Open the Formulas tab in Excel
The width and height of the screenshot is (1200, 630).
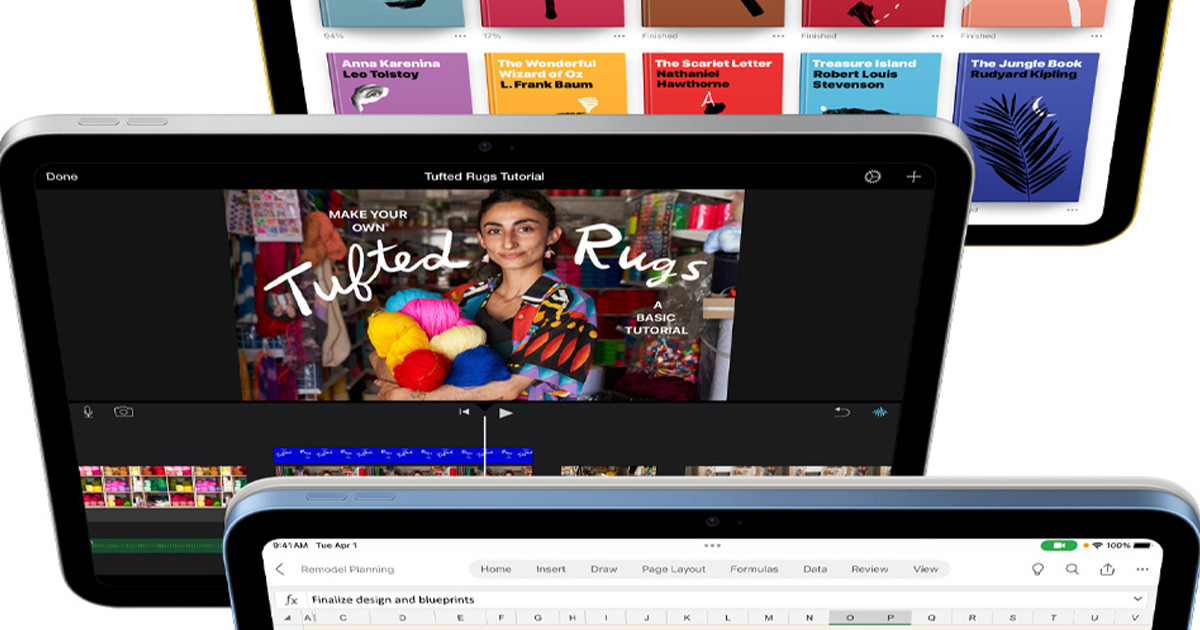click(x=754, y=569)
